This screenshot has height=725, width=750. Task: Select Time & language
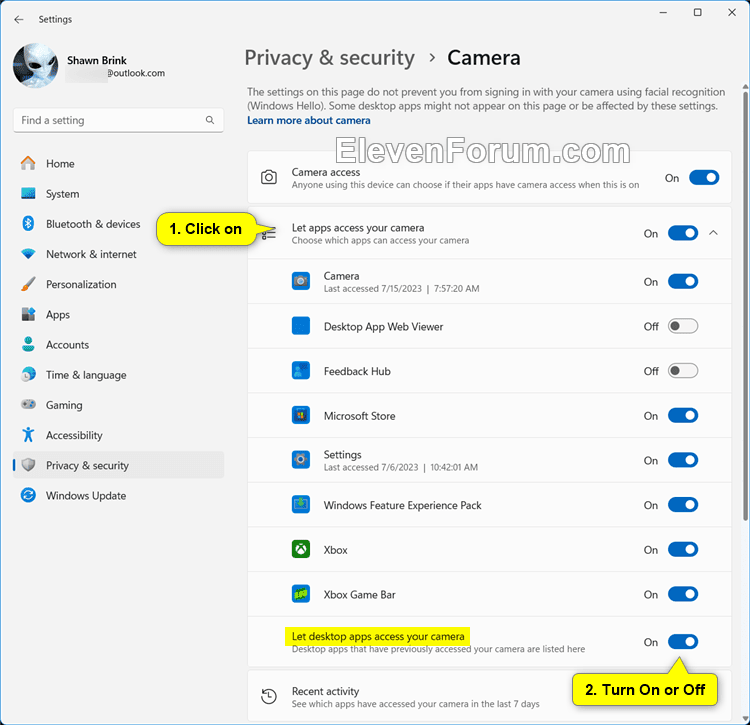coord(118,374)
